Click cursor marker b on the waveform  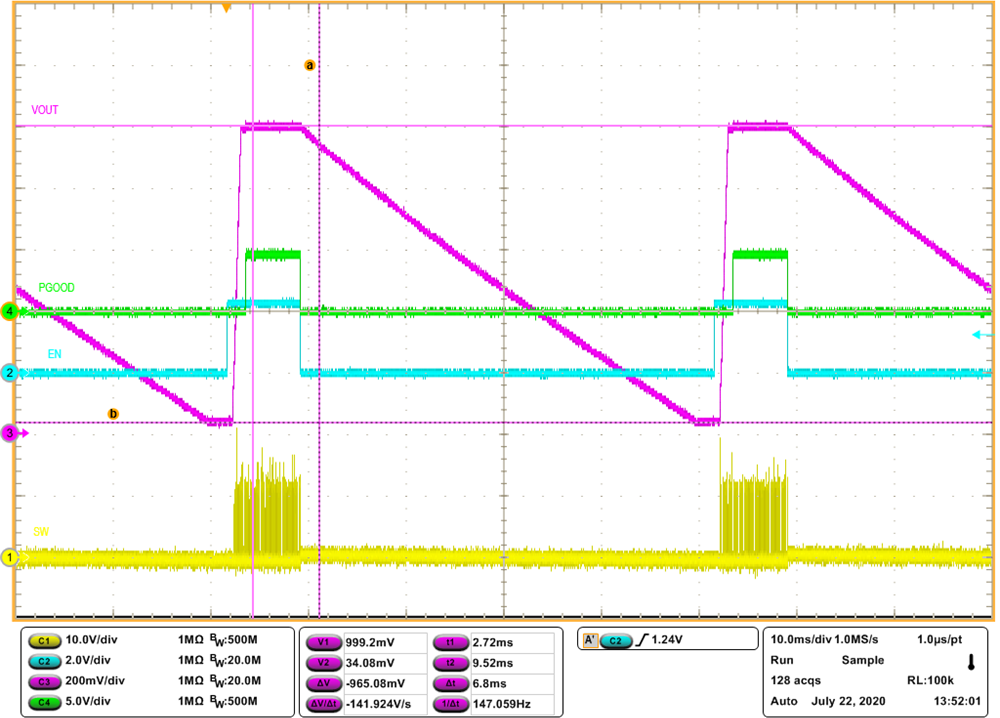pyautogui.click(x=113, y=413)
